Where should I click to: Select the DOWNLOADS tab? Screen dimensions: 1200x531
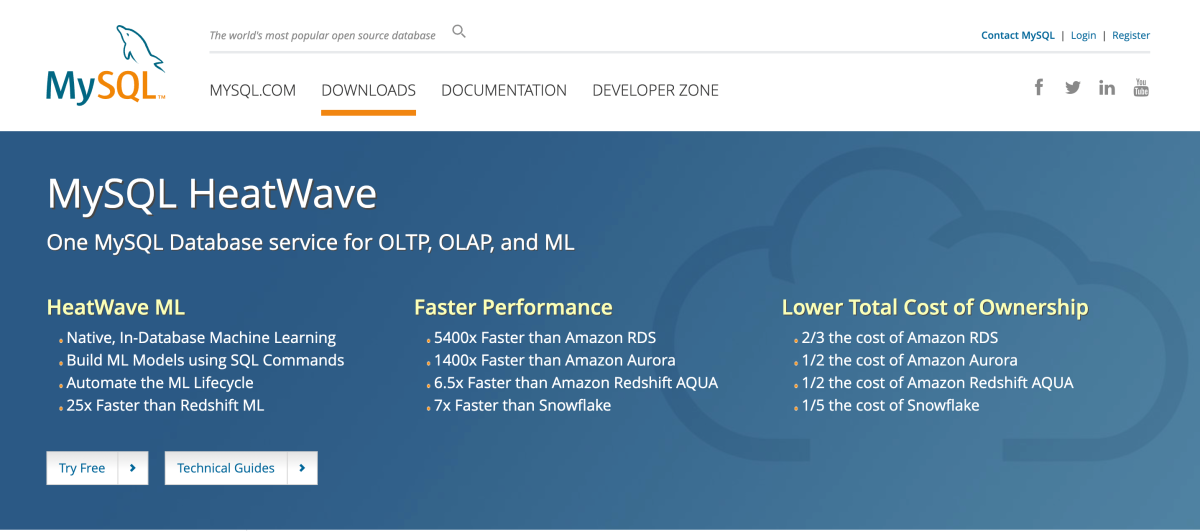pos(368,90)
